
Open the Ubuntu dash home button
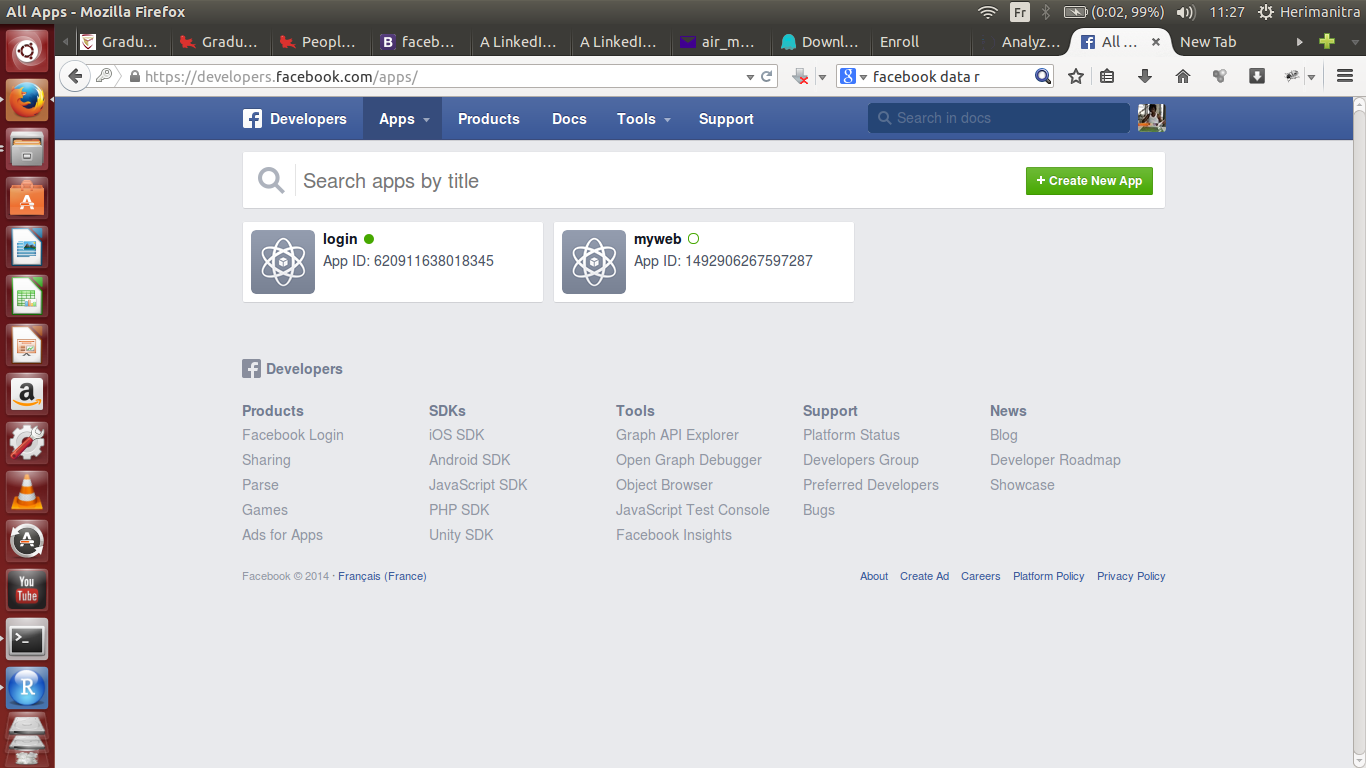tap(27, 50)
